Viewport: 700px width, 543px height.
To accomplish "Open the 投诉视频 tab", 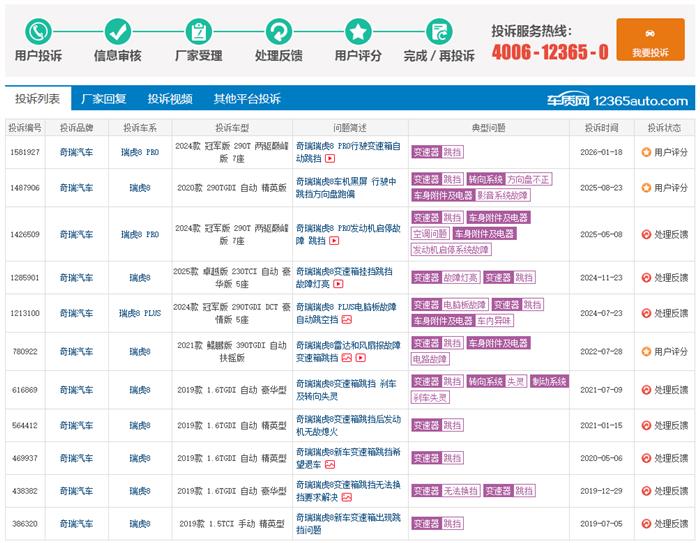I will (x=170, y=99).
